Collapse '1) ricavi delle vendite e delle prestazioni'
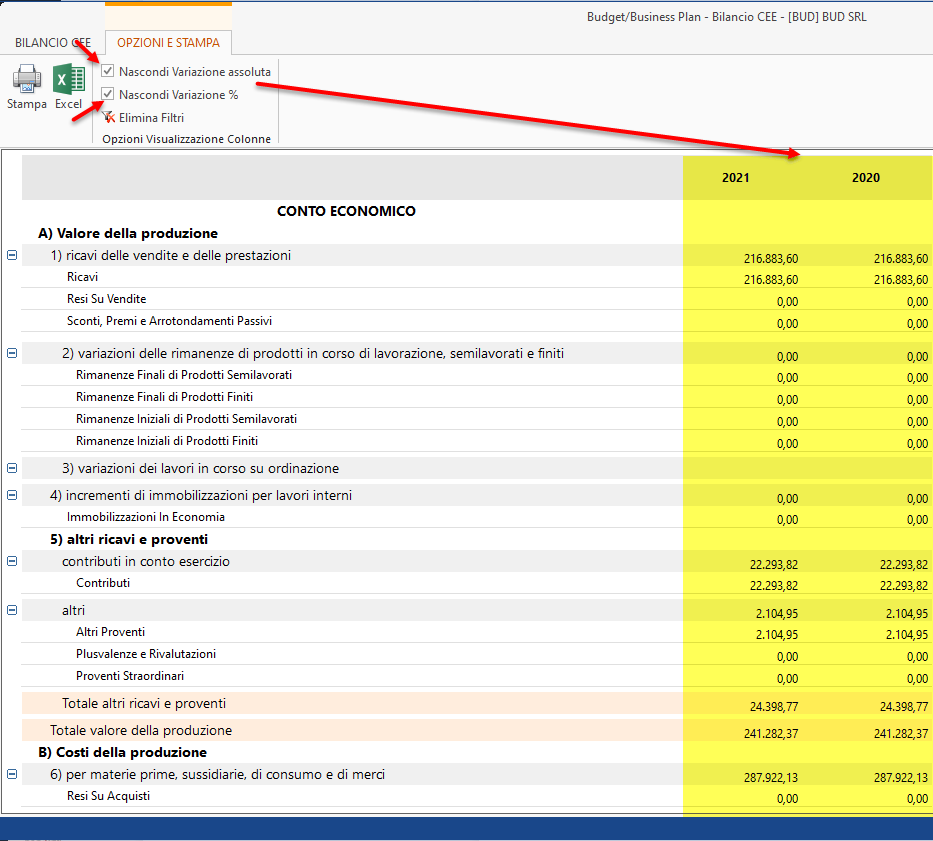This screenshot has height=841, width=933. [x=12, y=255]
